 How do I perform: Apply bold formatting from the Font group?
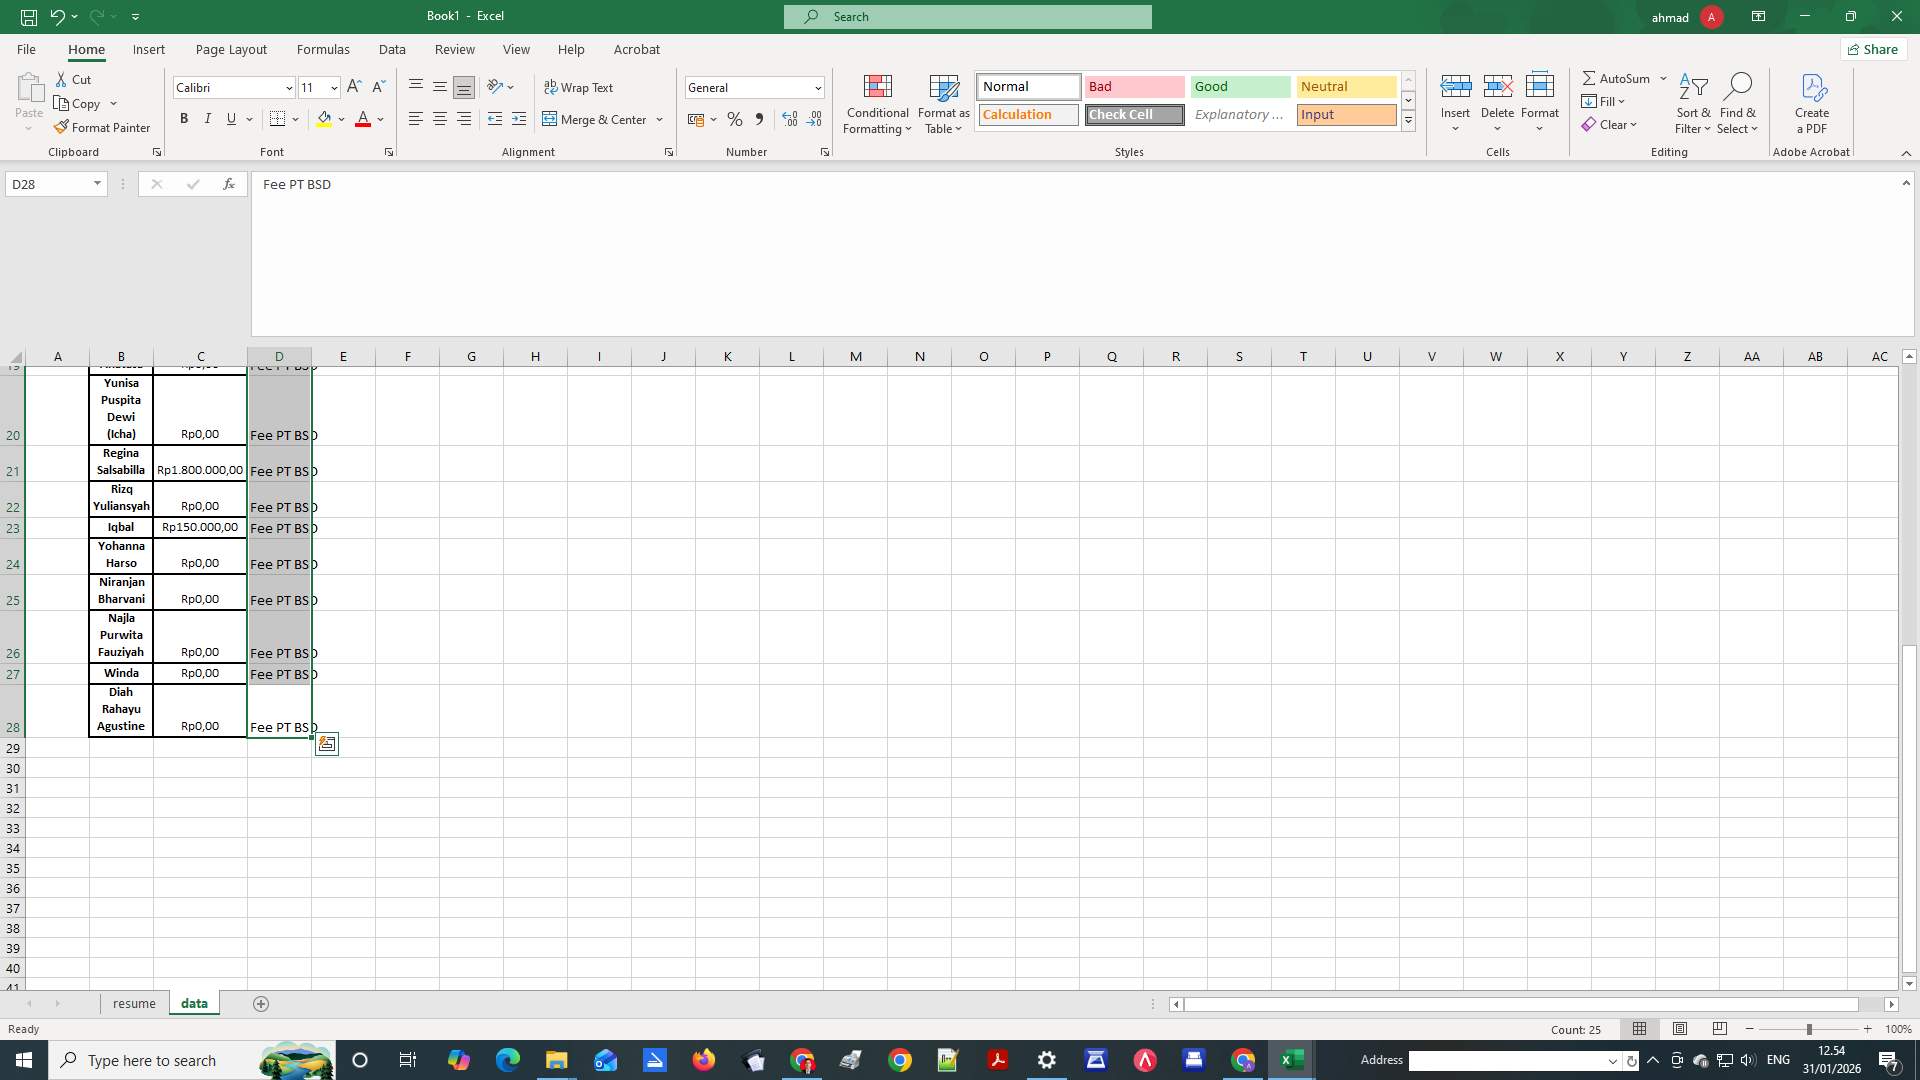coord(184,119)
